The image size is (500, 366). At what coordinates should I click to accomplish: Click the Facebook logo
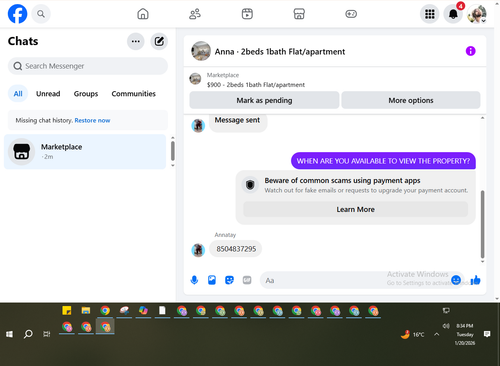(x=17, y=14)
